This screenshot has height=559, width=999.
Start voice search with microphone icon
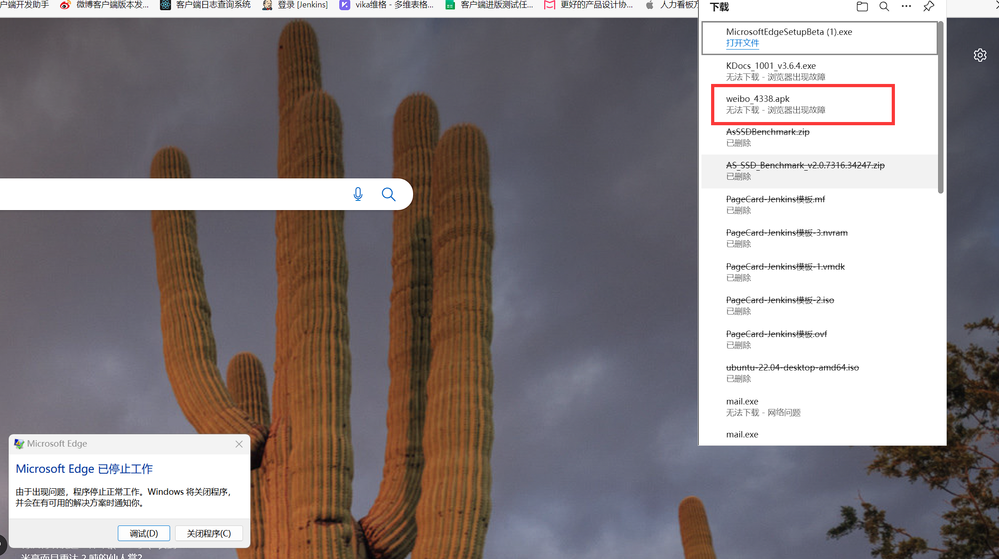point(358,194)
